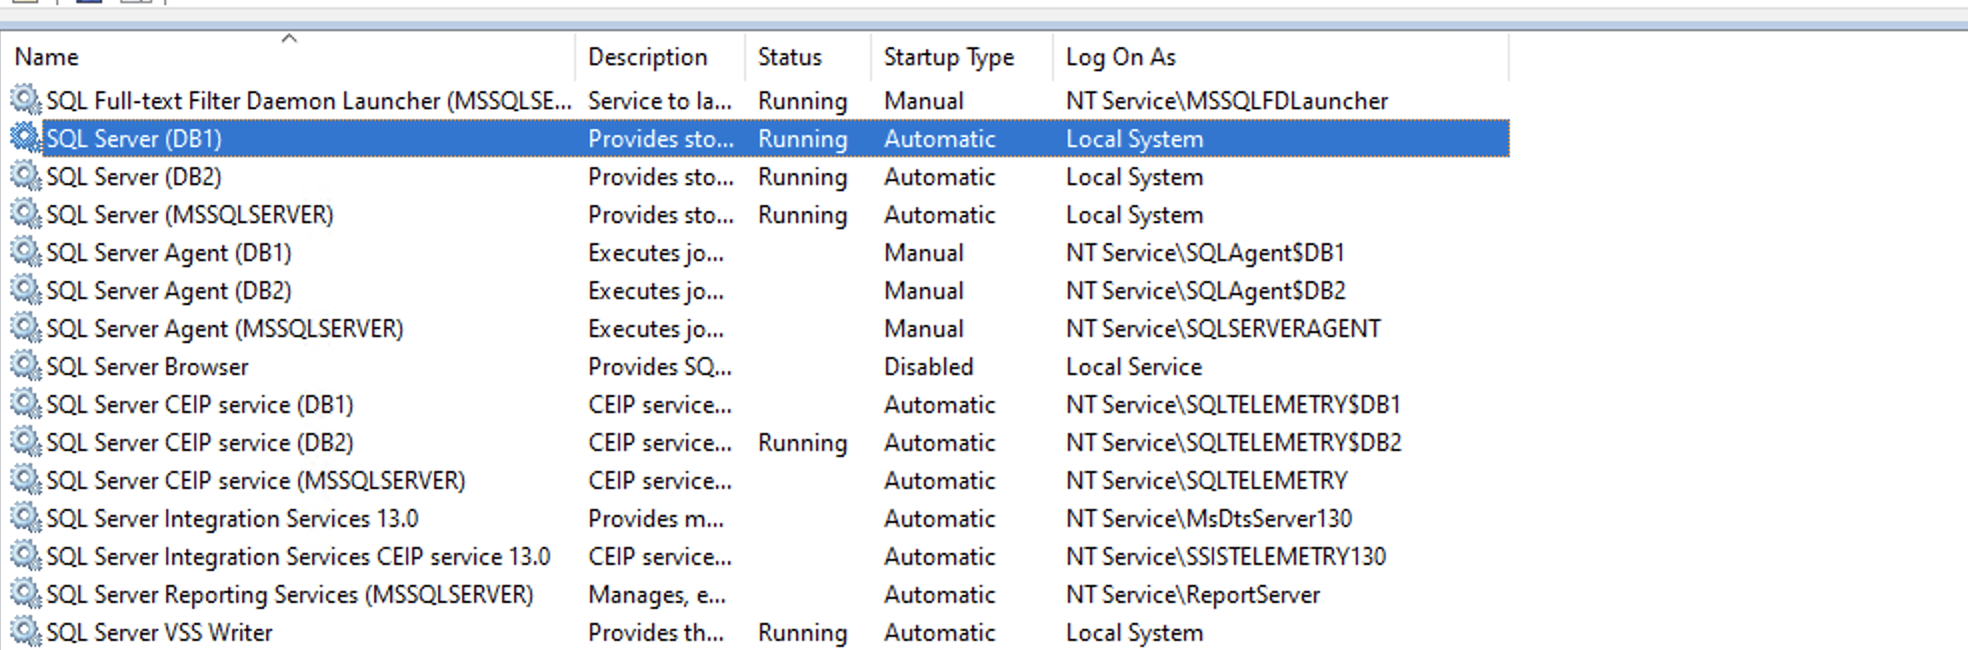Sort by the Startup Type column header

point(948,57)
